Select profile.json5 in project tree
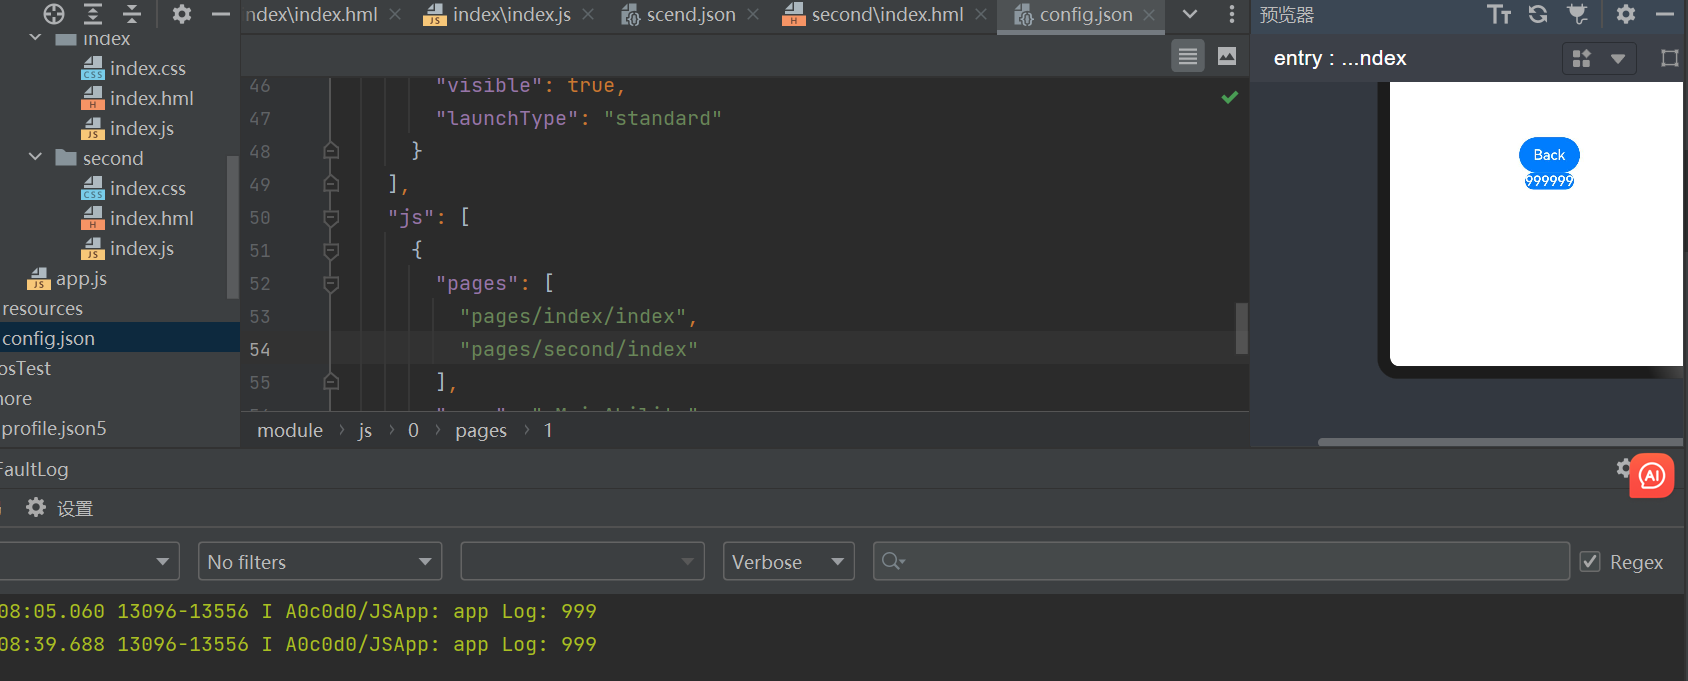The image size is (1688, 681). click(x=54, y=428)
